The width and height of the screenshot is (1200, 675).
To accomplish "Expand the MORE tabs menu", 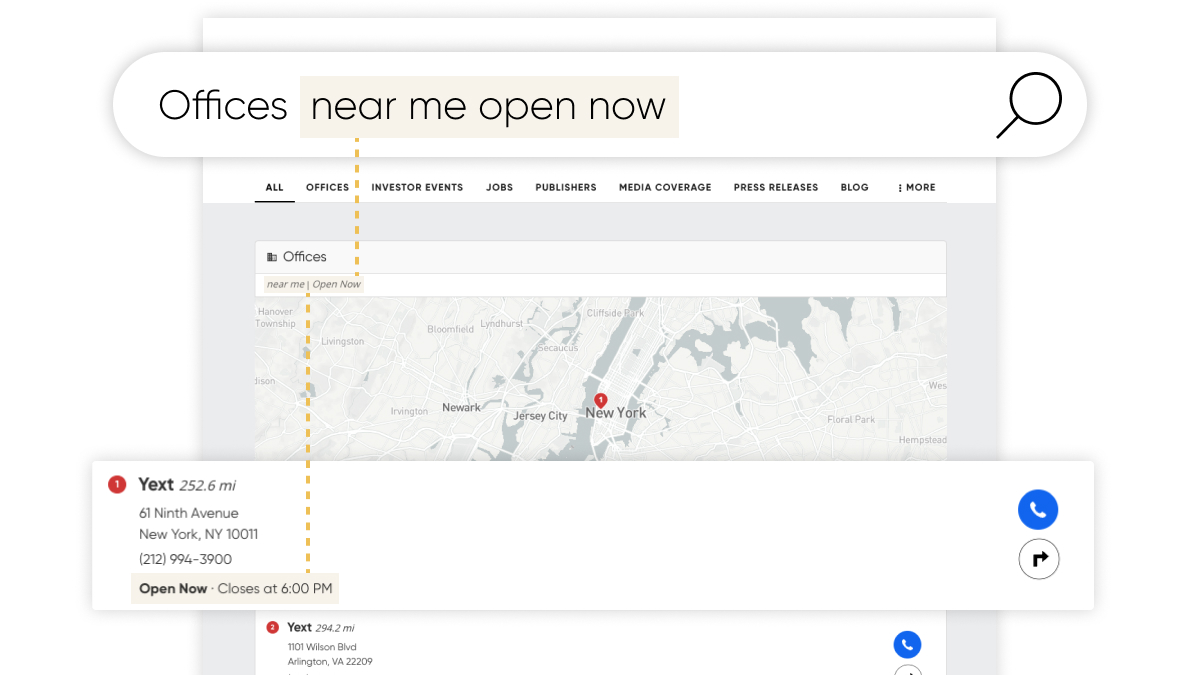I will pos(917,187).
